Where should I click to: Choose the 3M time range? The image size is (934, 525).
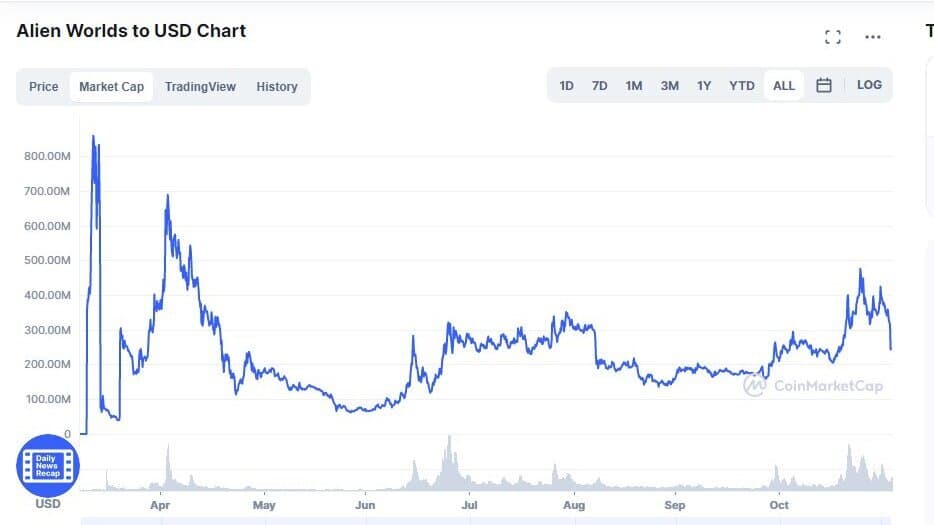(x=670, y=86)
